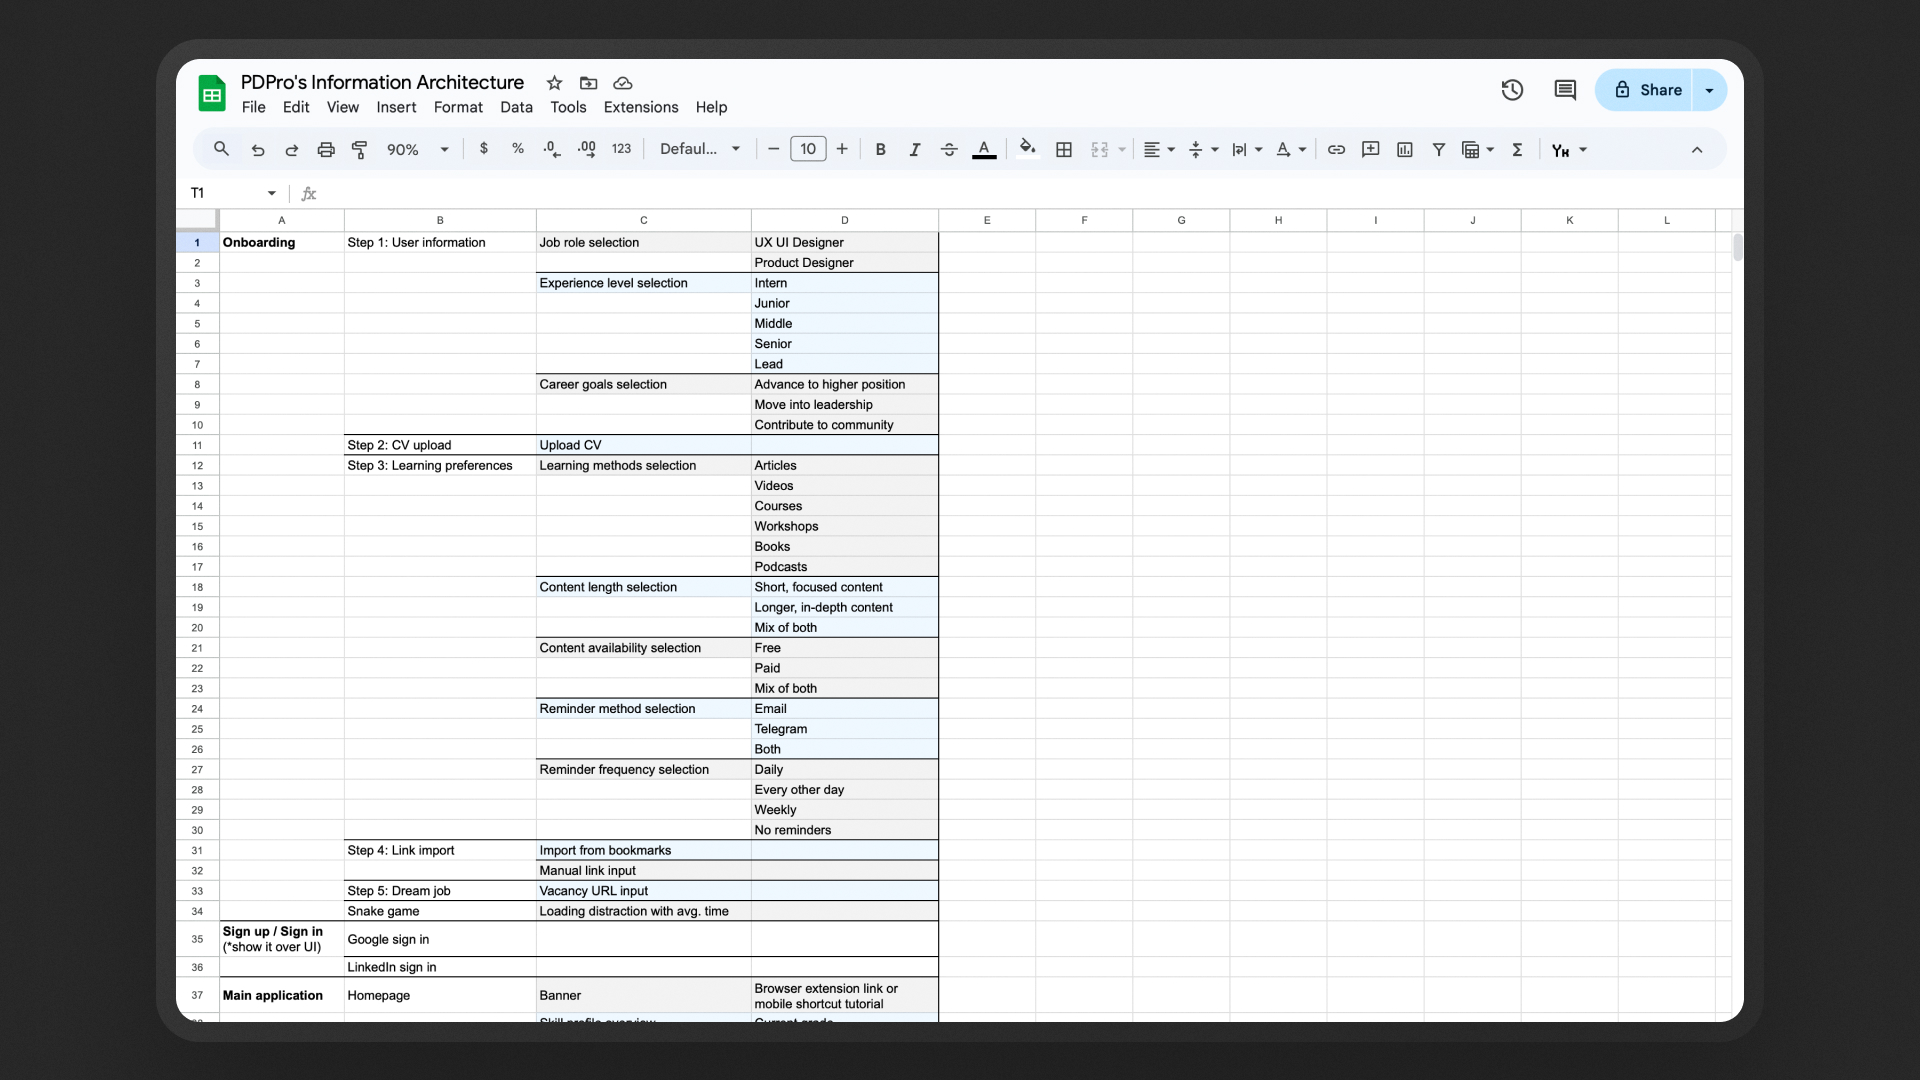Open the Default font dropdown

point(700,149)
